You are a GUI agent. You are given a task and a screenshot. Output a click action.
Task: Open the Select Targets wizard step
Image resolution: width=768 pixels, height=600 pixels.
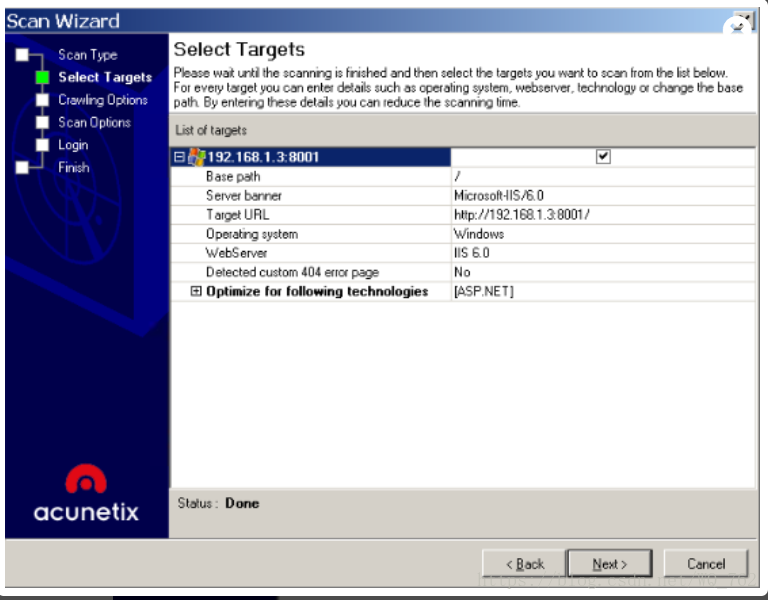(x=105, y=77)
